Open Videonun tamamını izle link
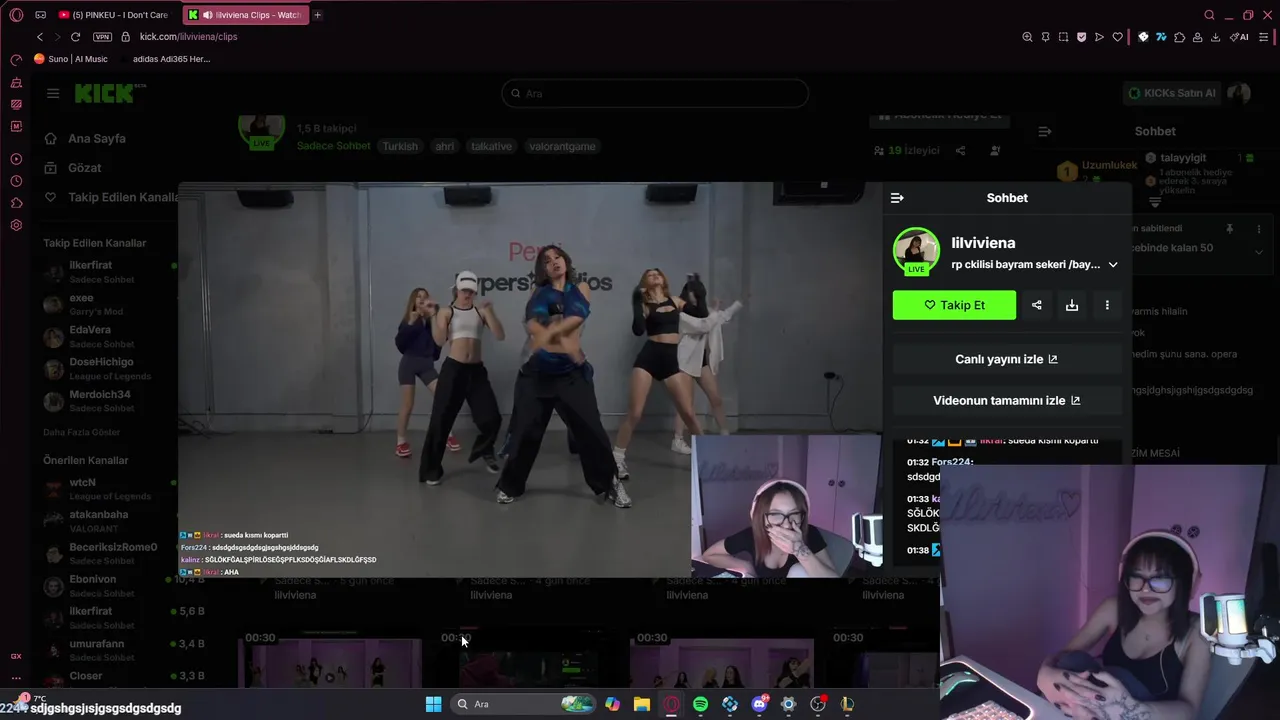1280x720 pixels. click(1007, 400)
